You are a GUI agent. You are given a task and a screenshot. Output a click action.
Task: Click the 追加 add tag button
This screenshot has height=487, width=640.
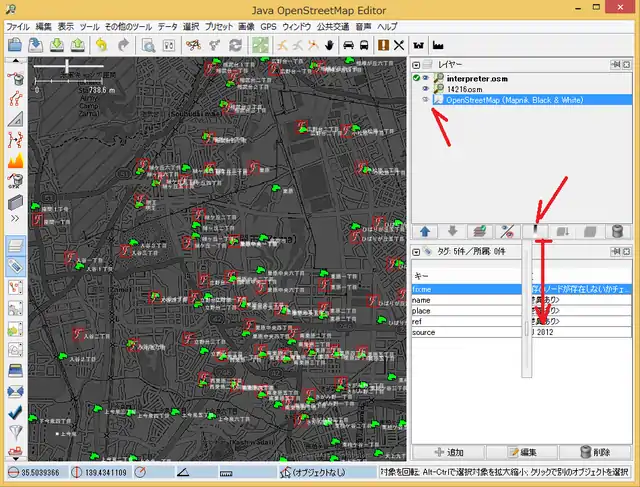tap(447, 452)
